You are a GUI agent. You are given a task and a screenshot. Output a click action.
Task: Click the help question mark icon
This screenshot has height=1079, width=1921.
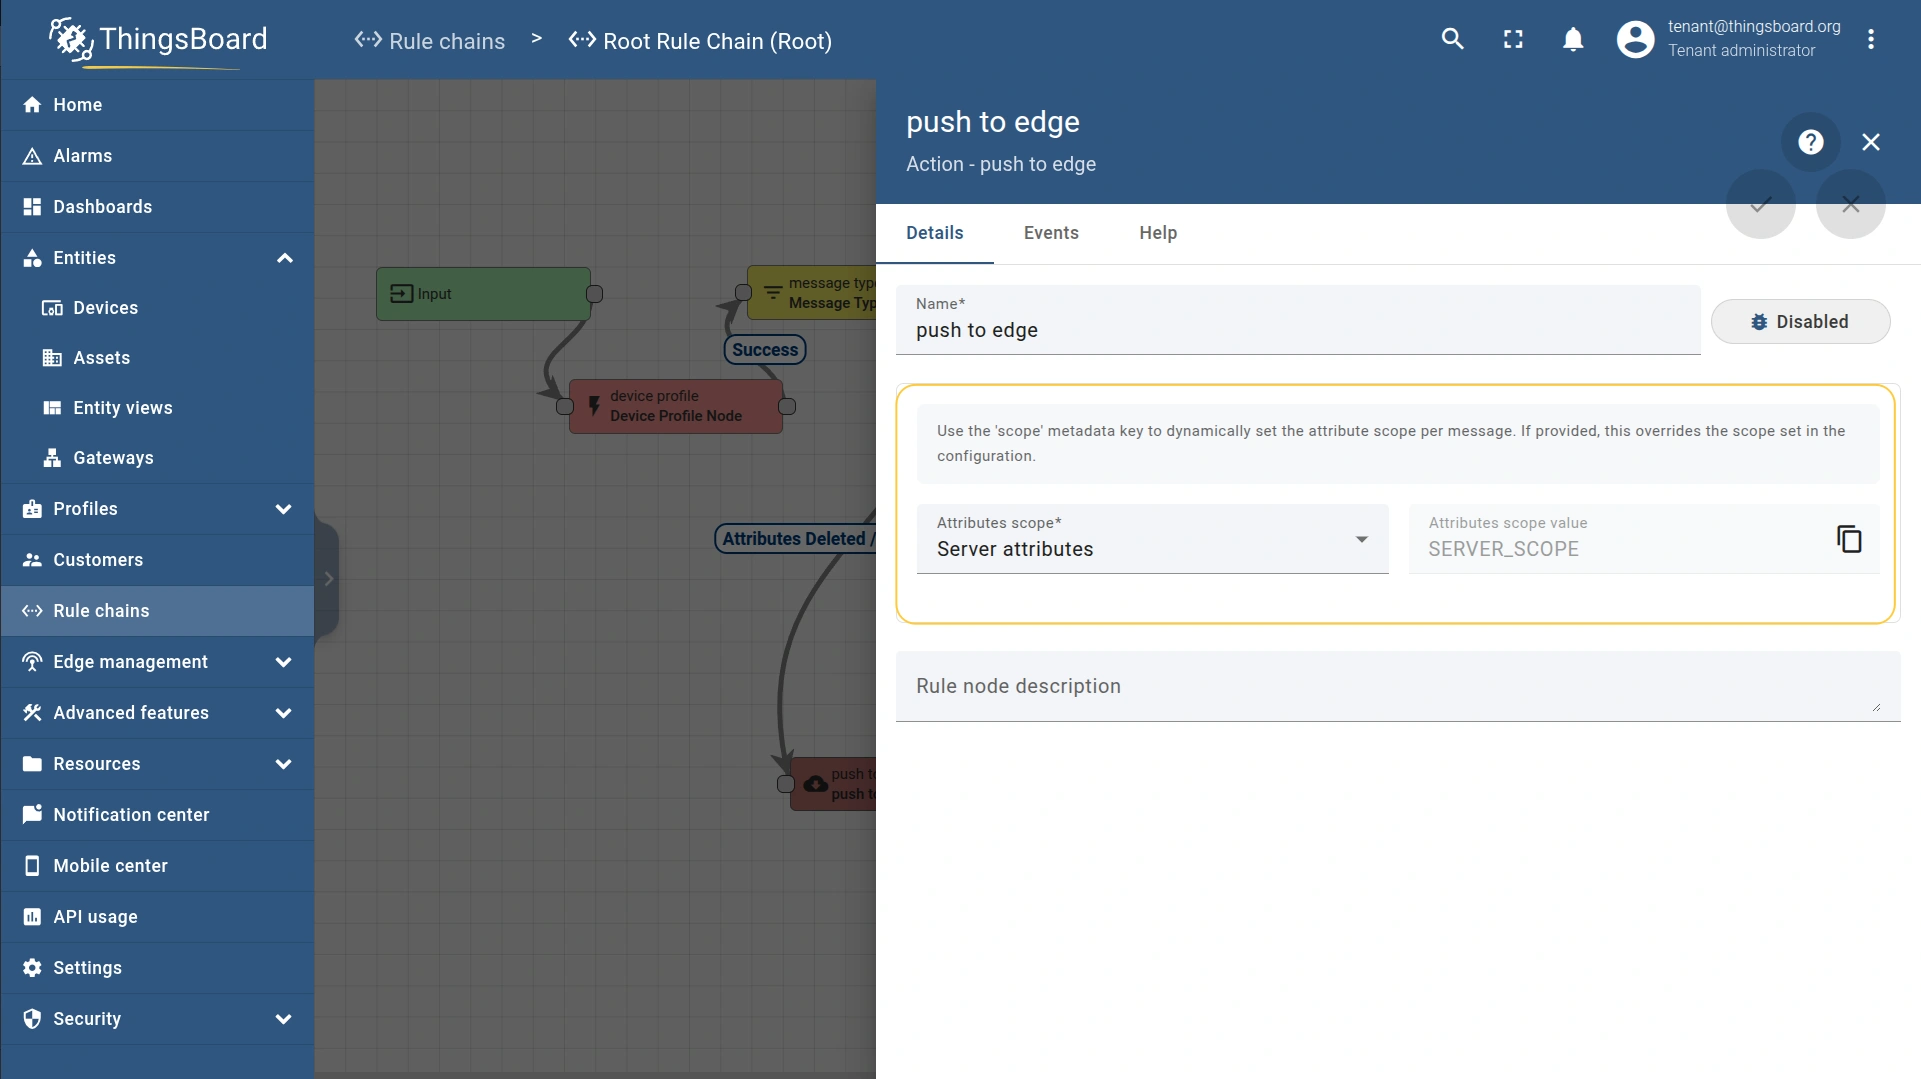pos(1810,142)
